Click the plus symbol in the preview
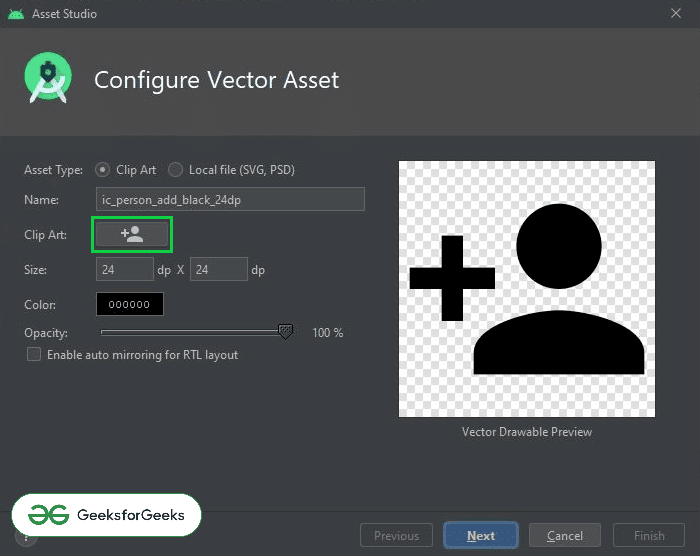Image resolution: width=700 pixels, height=556 pixels. (452, 278)
